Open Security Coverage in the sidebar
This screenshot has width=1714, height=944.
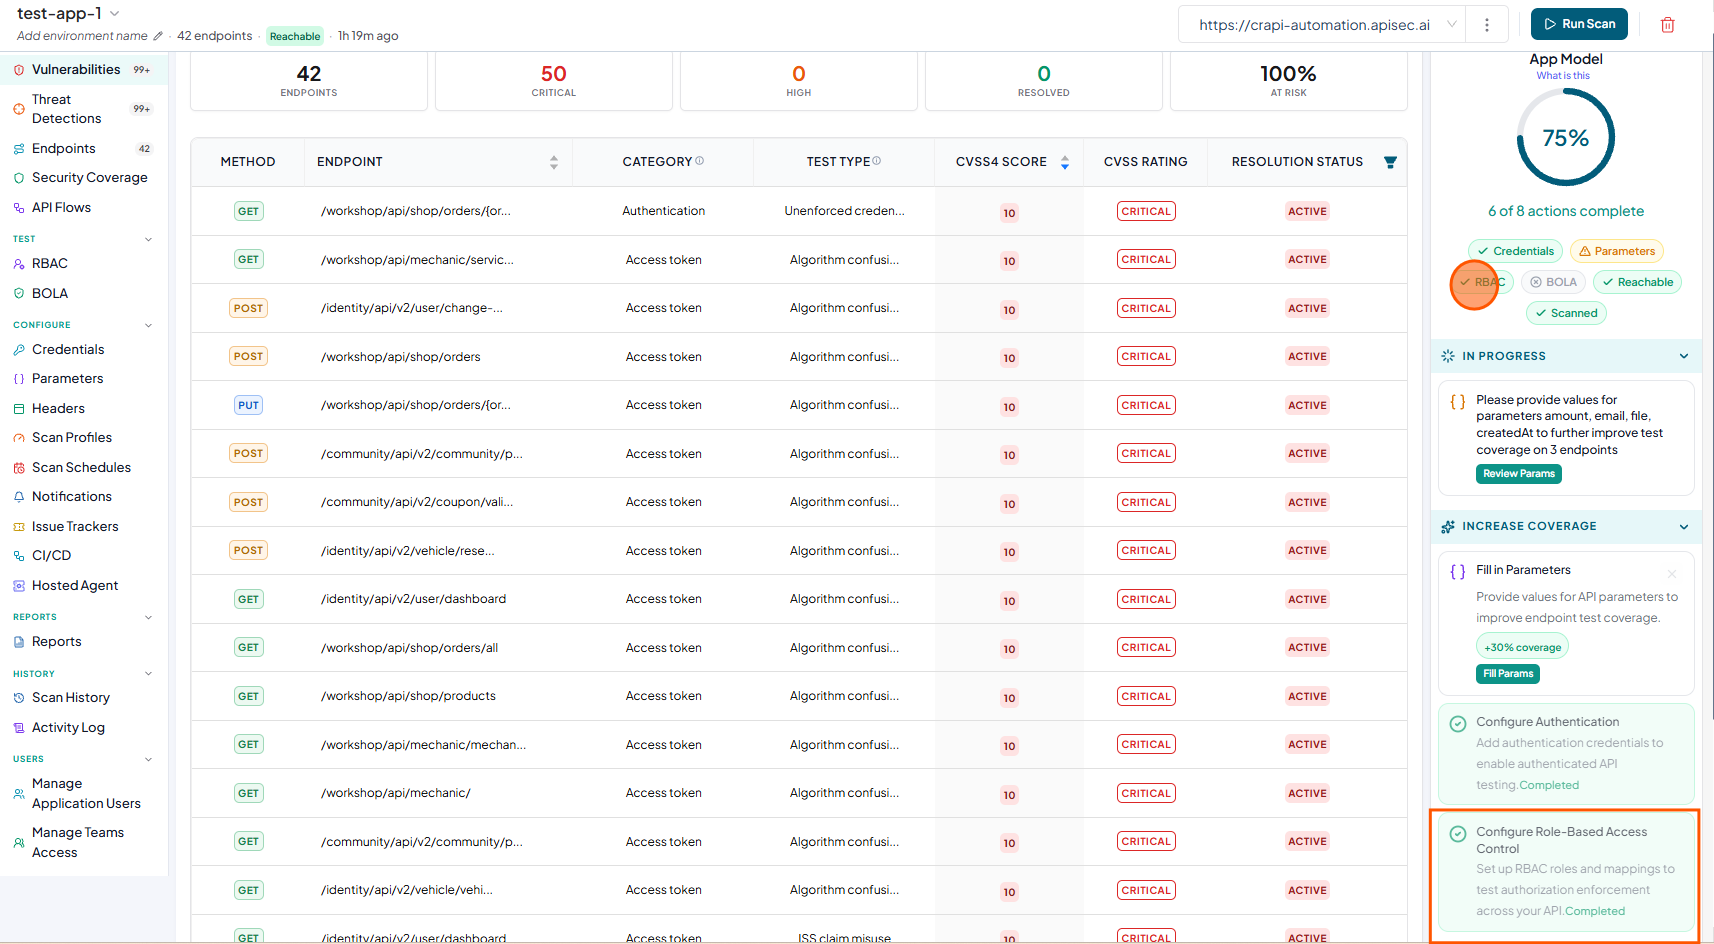pos(89,178)
